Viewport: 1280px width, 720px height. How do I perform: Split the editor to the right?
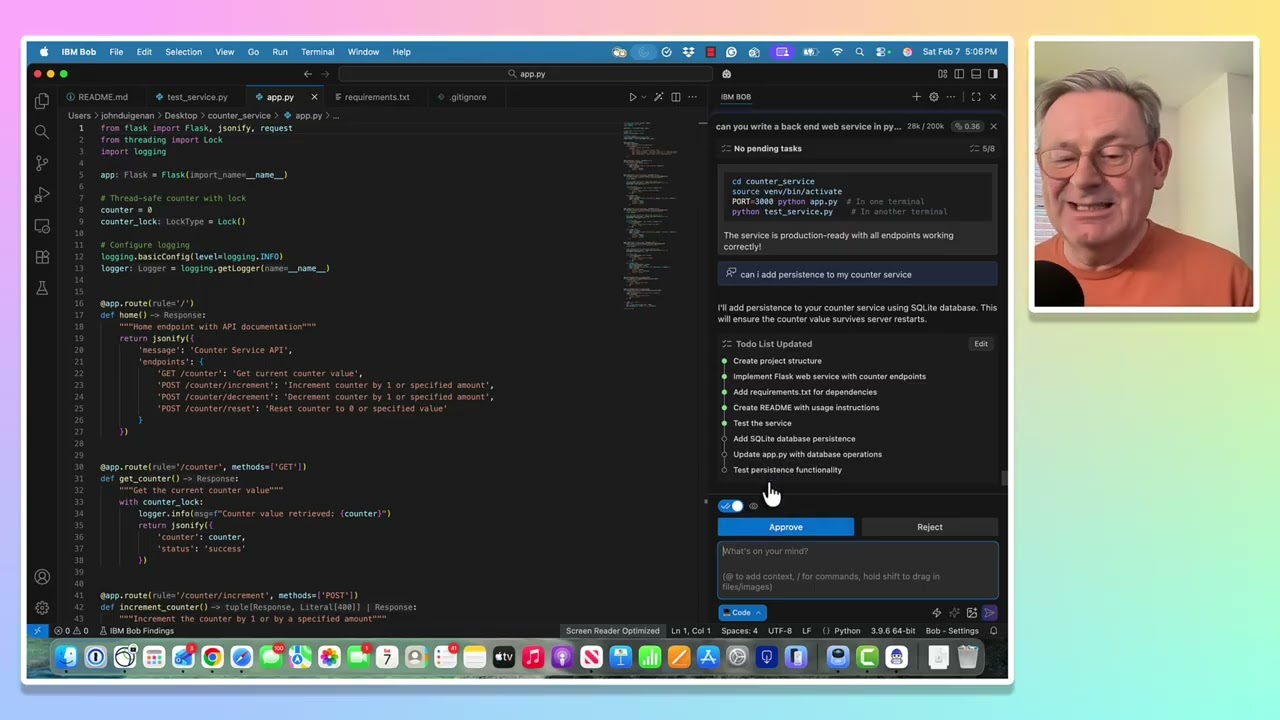[x=676, y=97]
